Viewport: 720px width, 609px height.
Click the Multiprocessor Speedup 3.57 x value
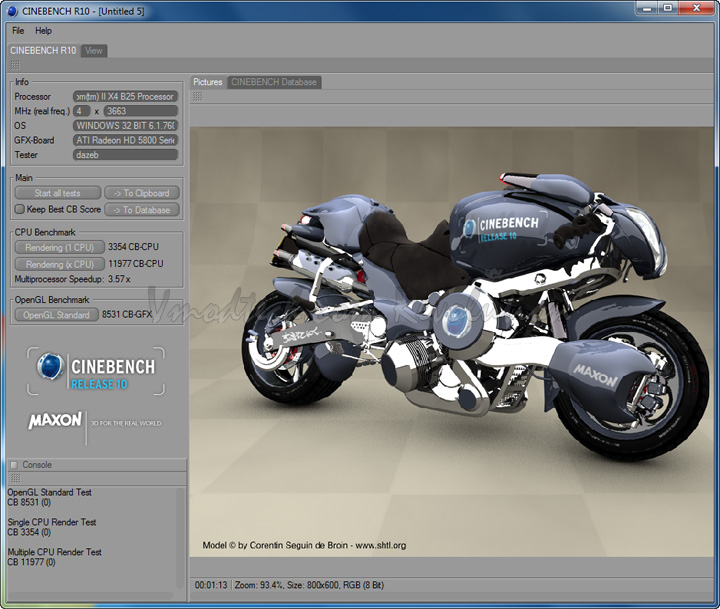(119, 279)
